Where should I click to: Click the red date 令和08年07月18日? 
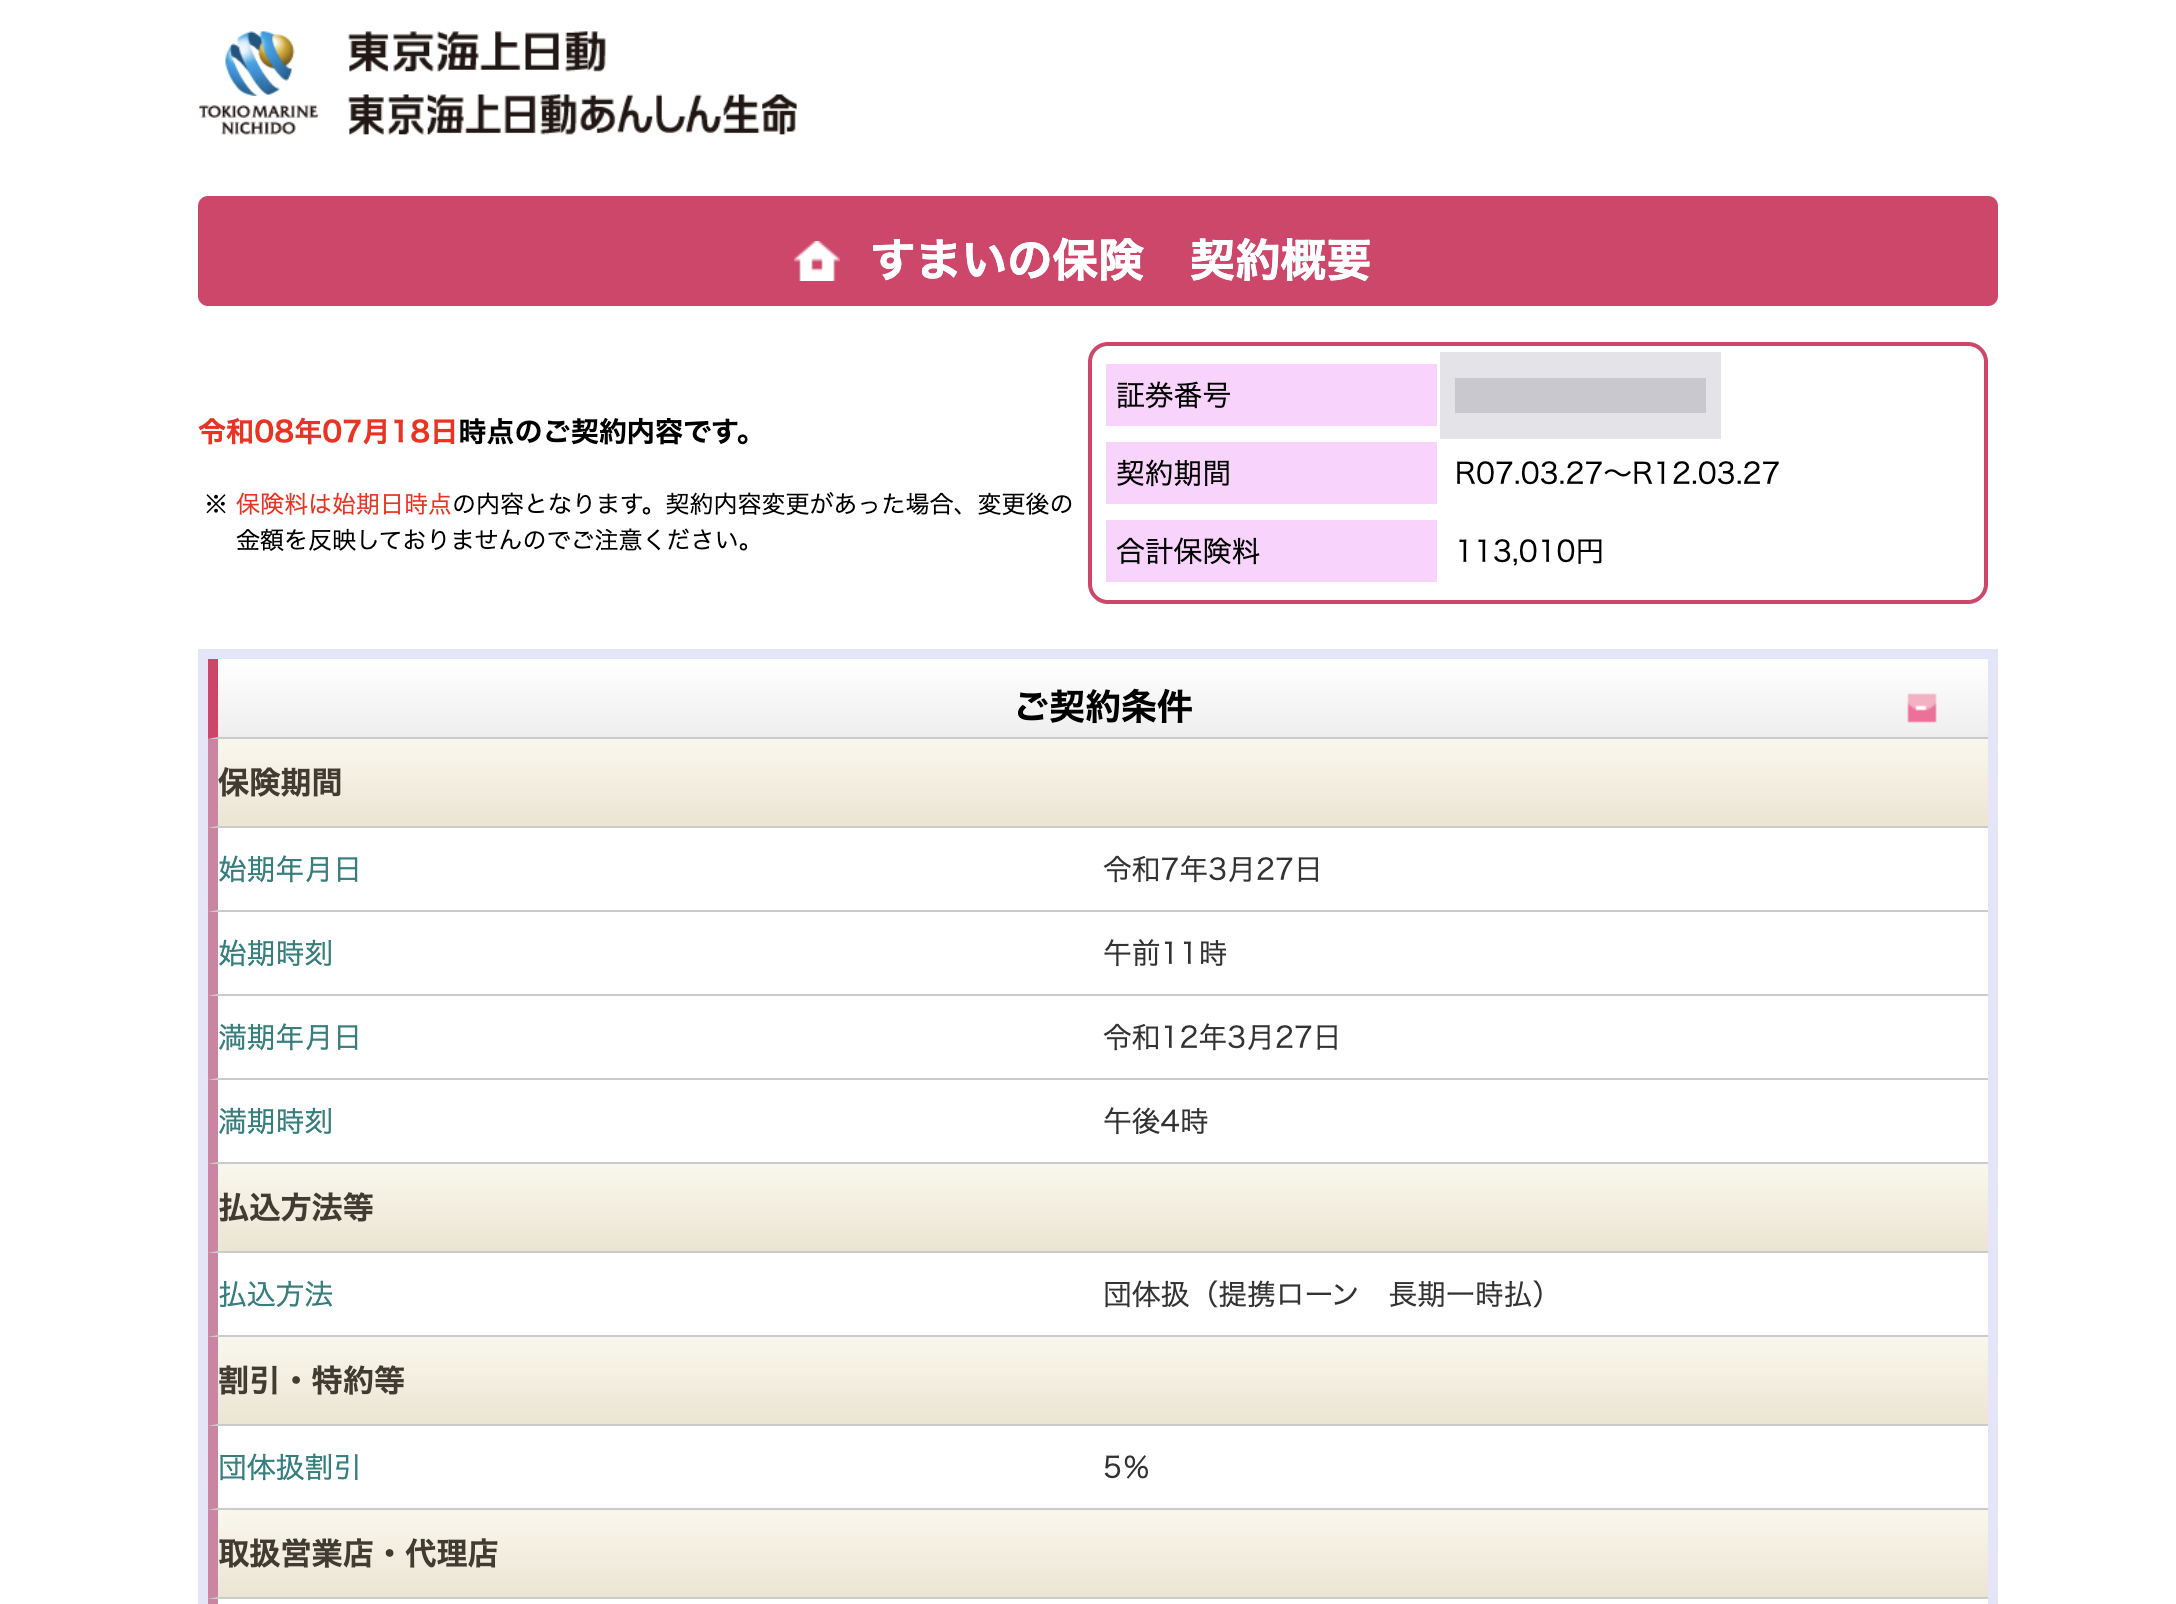coord(328,432)
